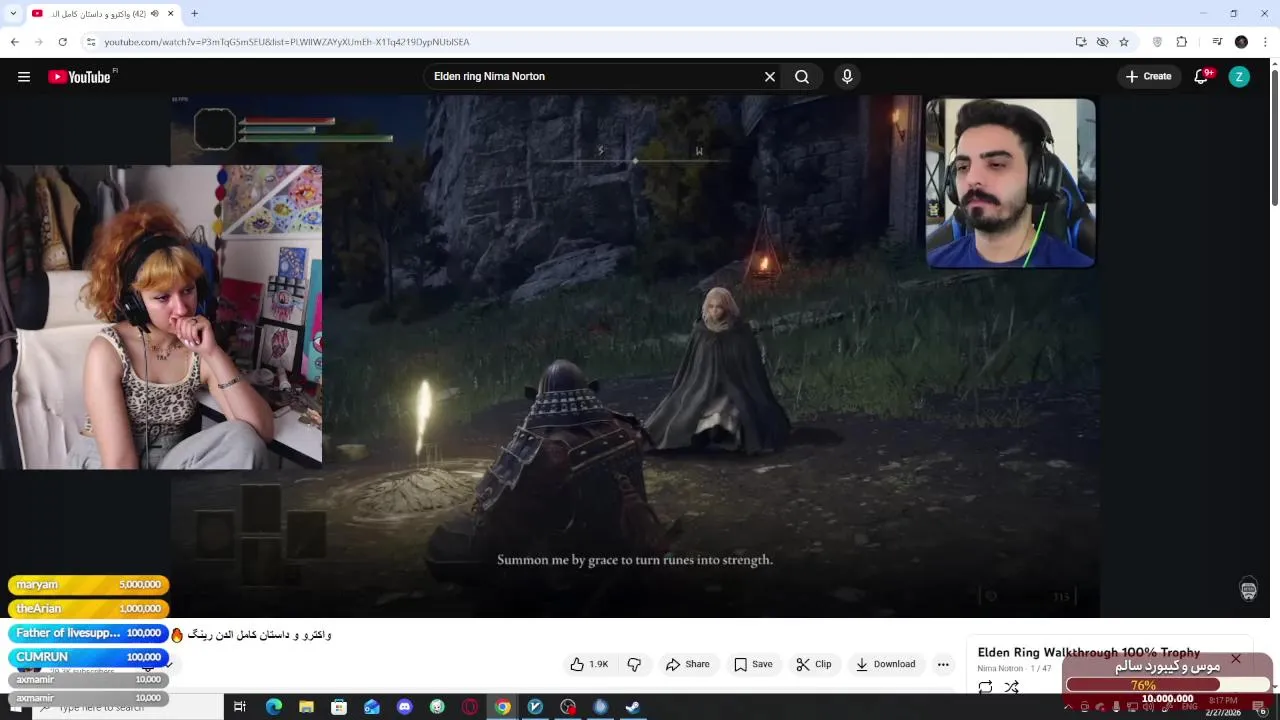Save video to a playlist
The height and width of the screenshot is (720, 1280).
[753, 664]
